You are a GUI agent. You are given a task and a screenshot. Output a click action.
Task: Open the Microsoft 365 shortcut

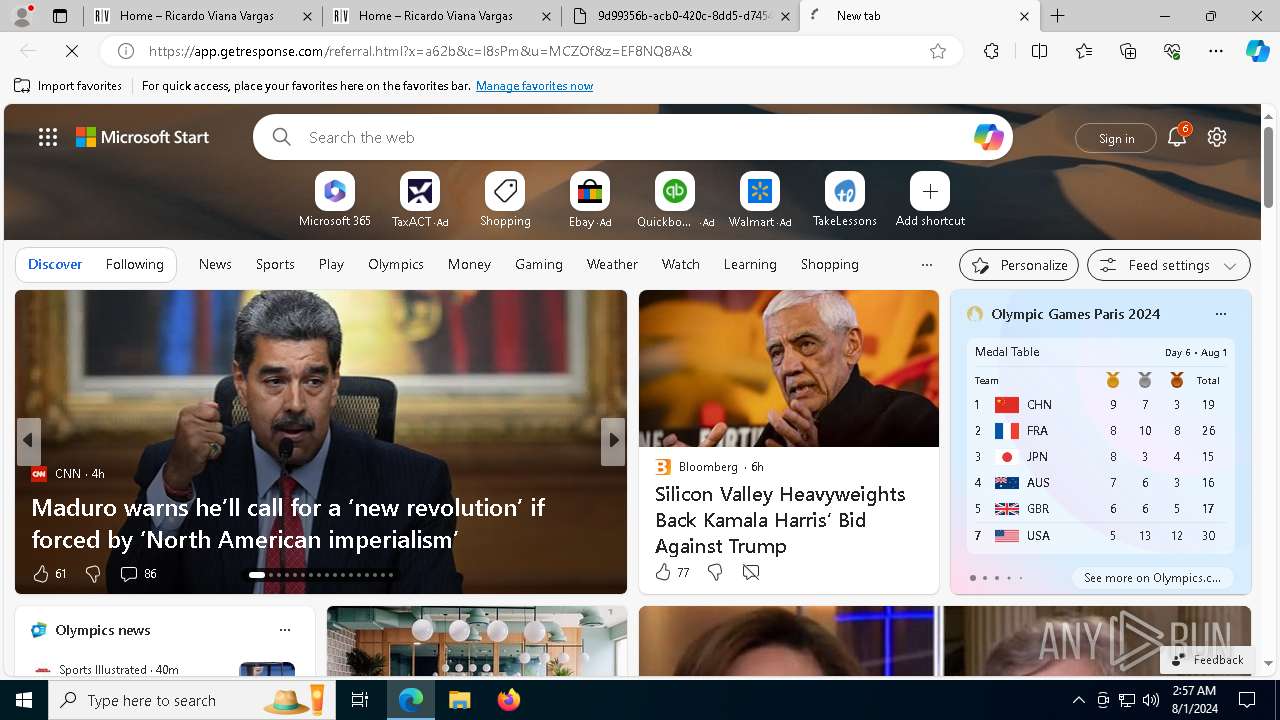335,191
